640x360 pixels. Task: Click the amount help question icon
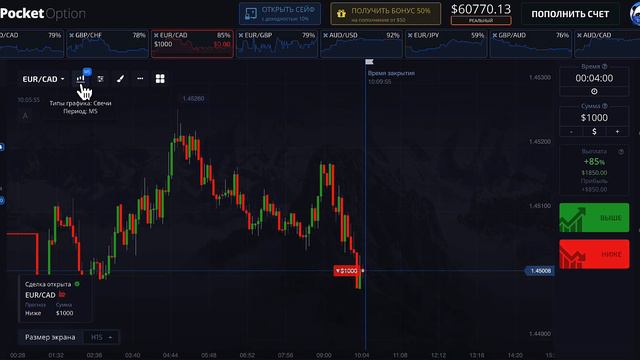(604, 106)
